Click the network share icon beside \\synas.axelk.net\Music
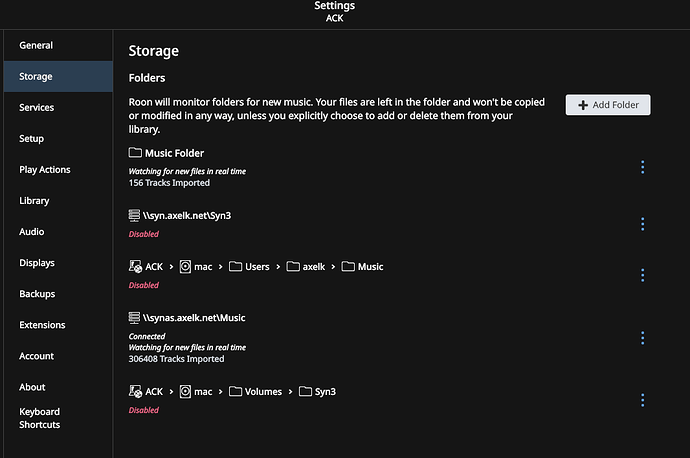 point(134,317)
